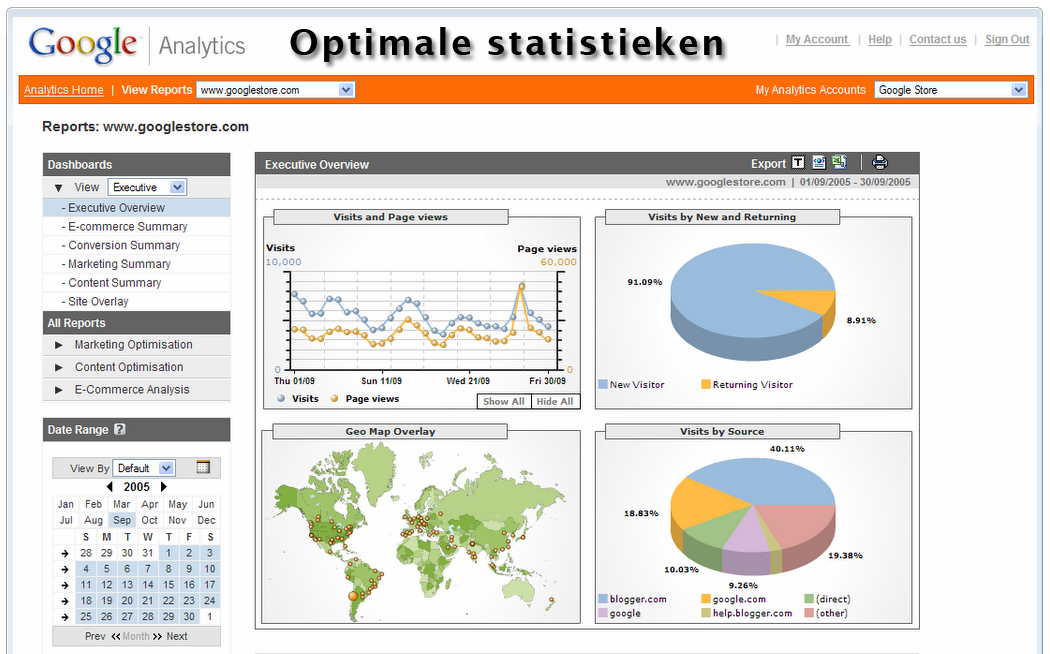Go to previous year arrow beside 2005
This screenshot has height=654, width=1050.
pos(110,487)
